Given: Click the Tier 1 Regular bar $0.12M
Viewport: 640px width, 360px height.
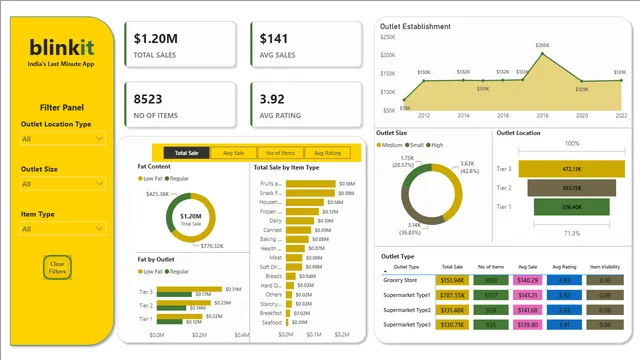Looking at the screenshot, I should (169, 322).
